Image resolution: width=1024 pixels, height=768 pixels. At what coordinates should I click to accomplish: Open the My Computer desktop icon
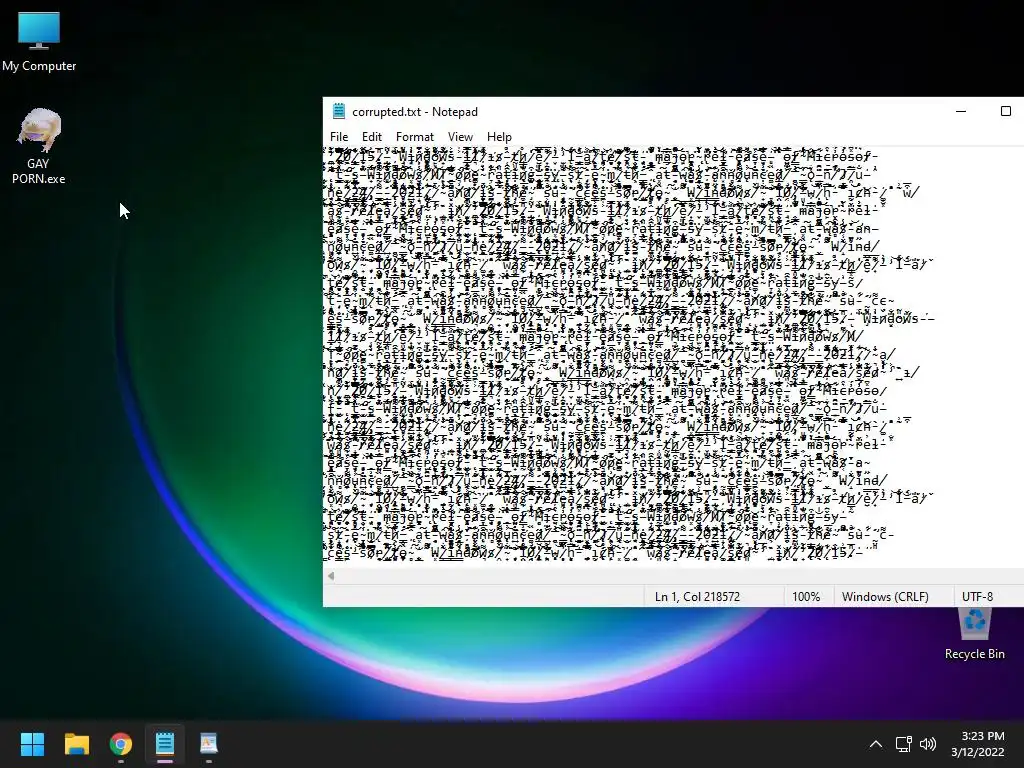pyautogui.click(x=39, y=40)
